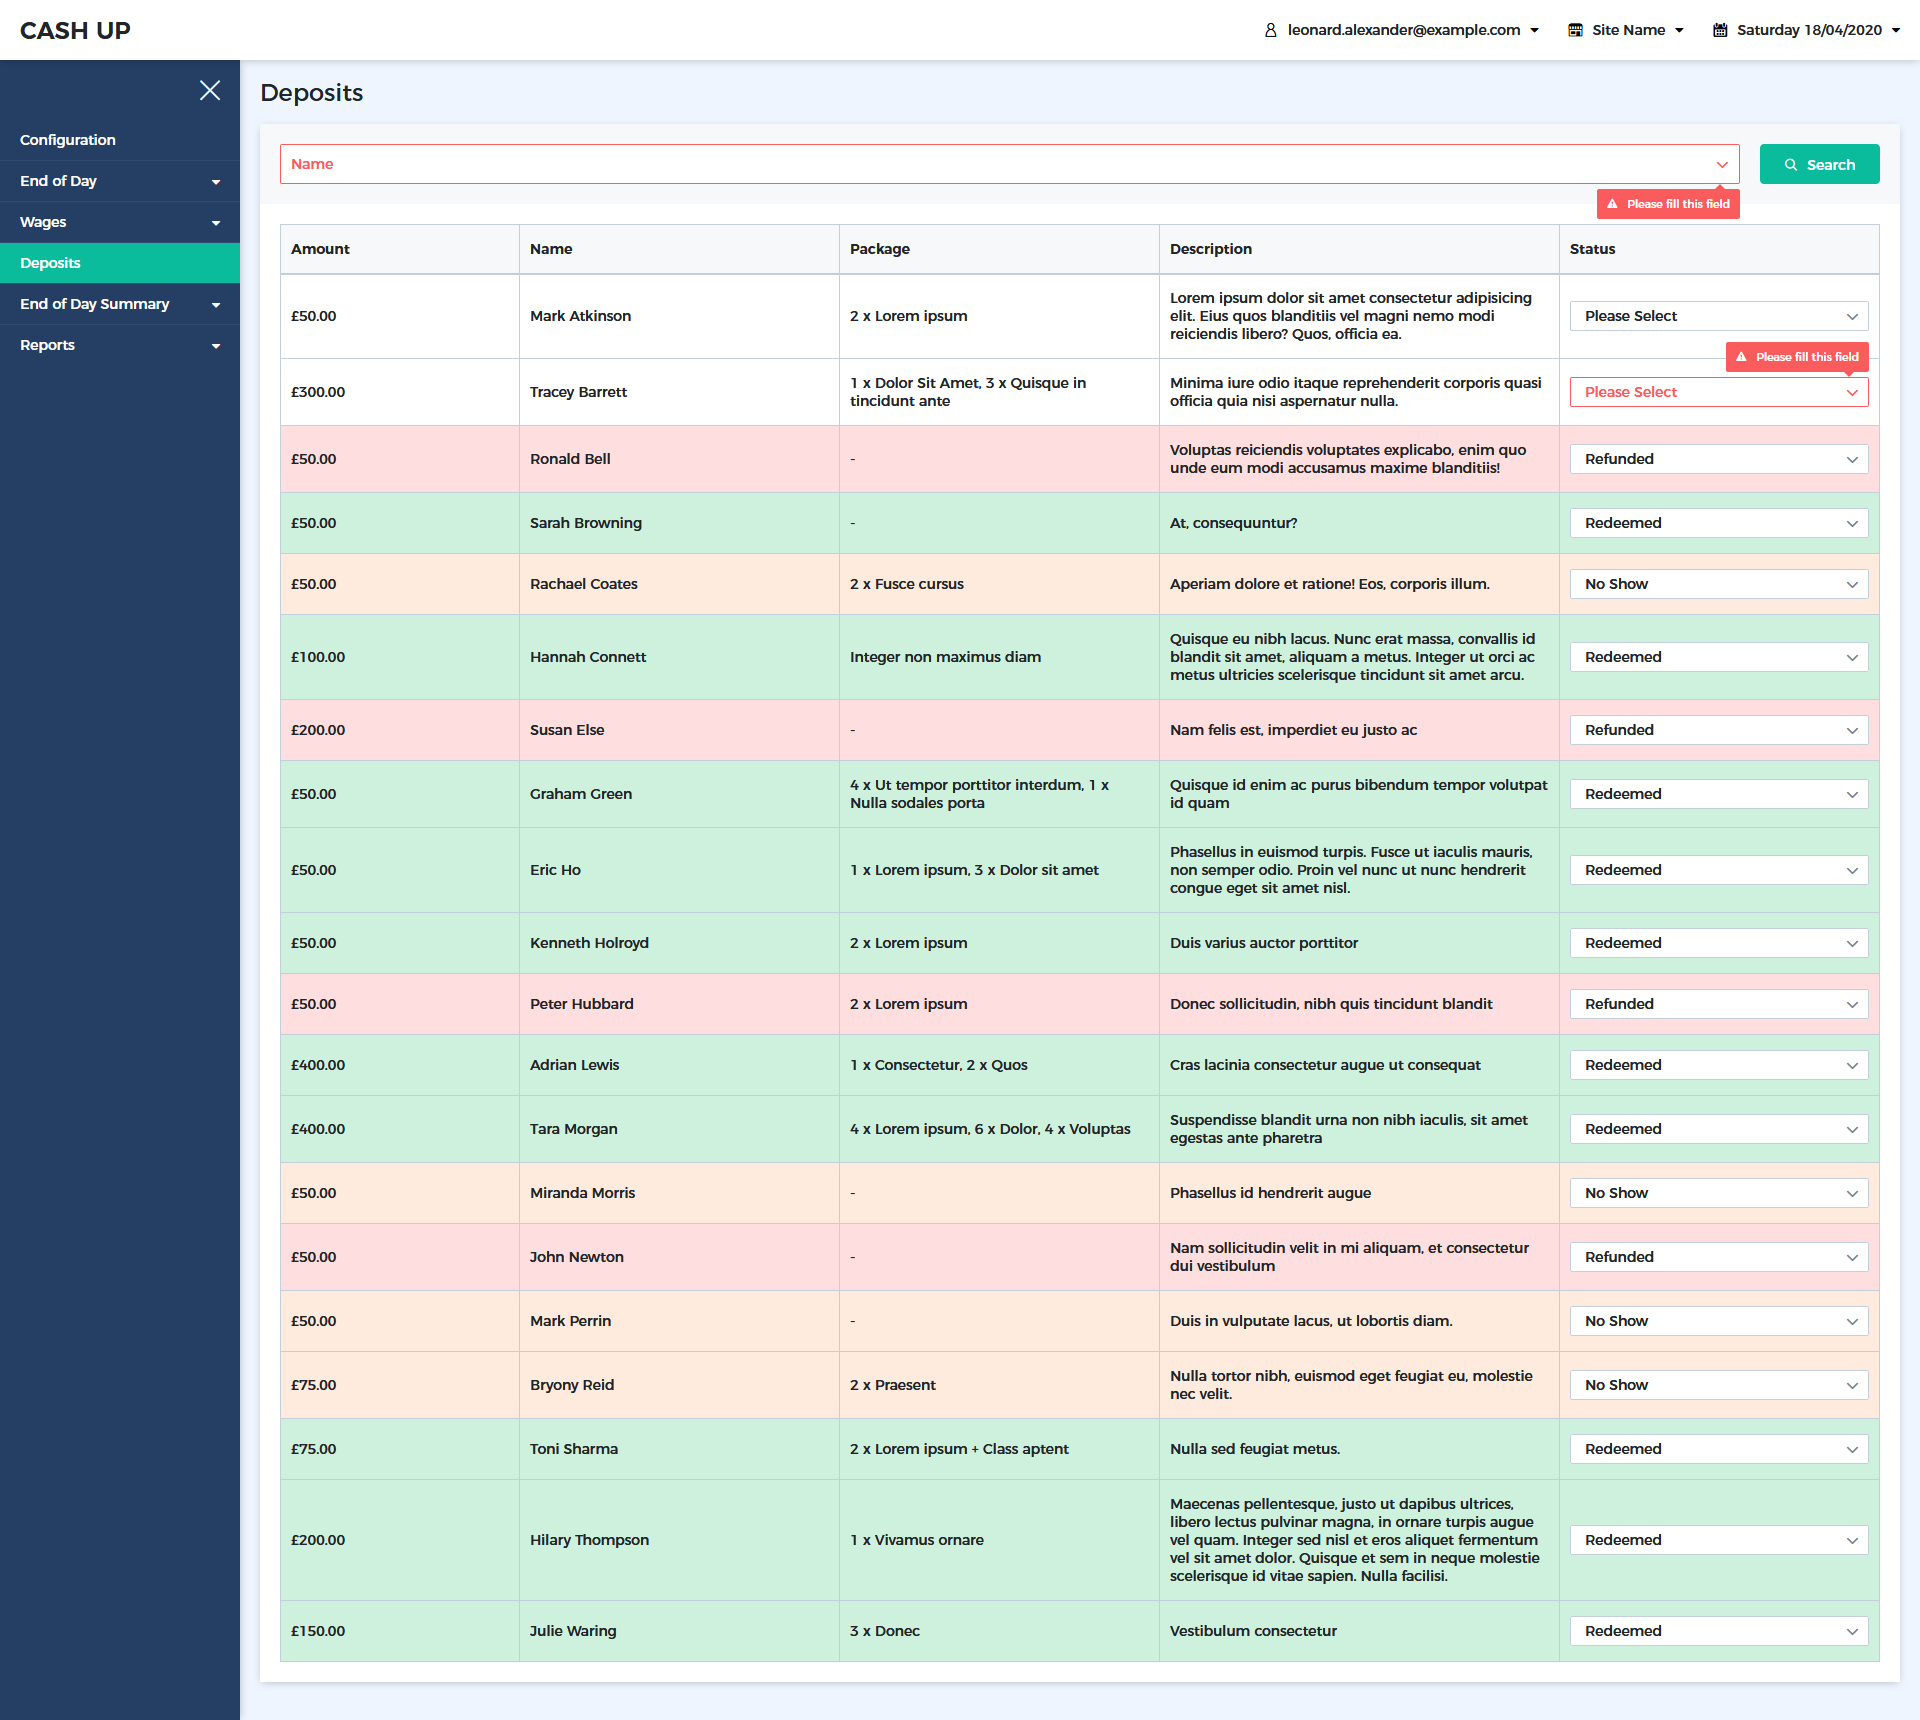This screenshot has width=1920, height=1720.
Task: Expand End of Day submenu arrow
Action: click(x=216, y=182)
